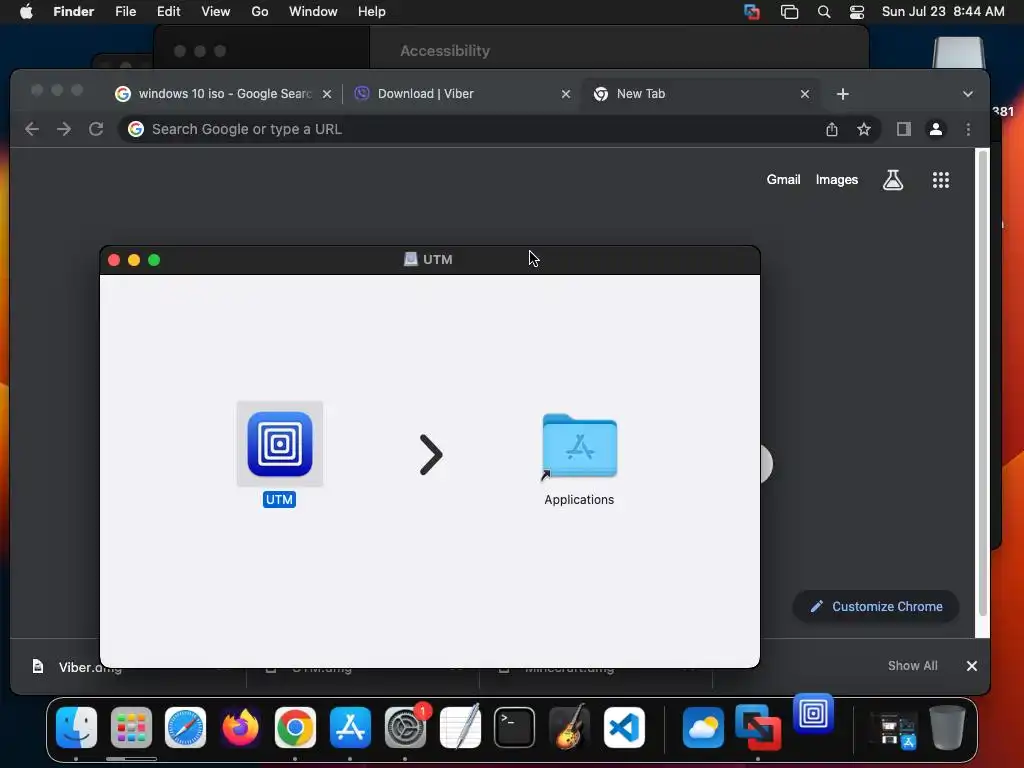
Task: Open Search Labs flask icon
Action: (x=893, y=180)
